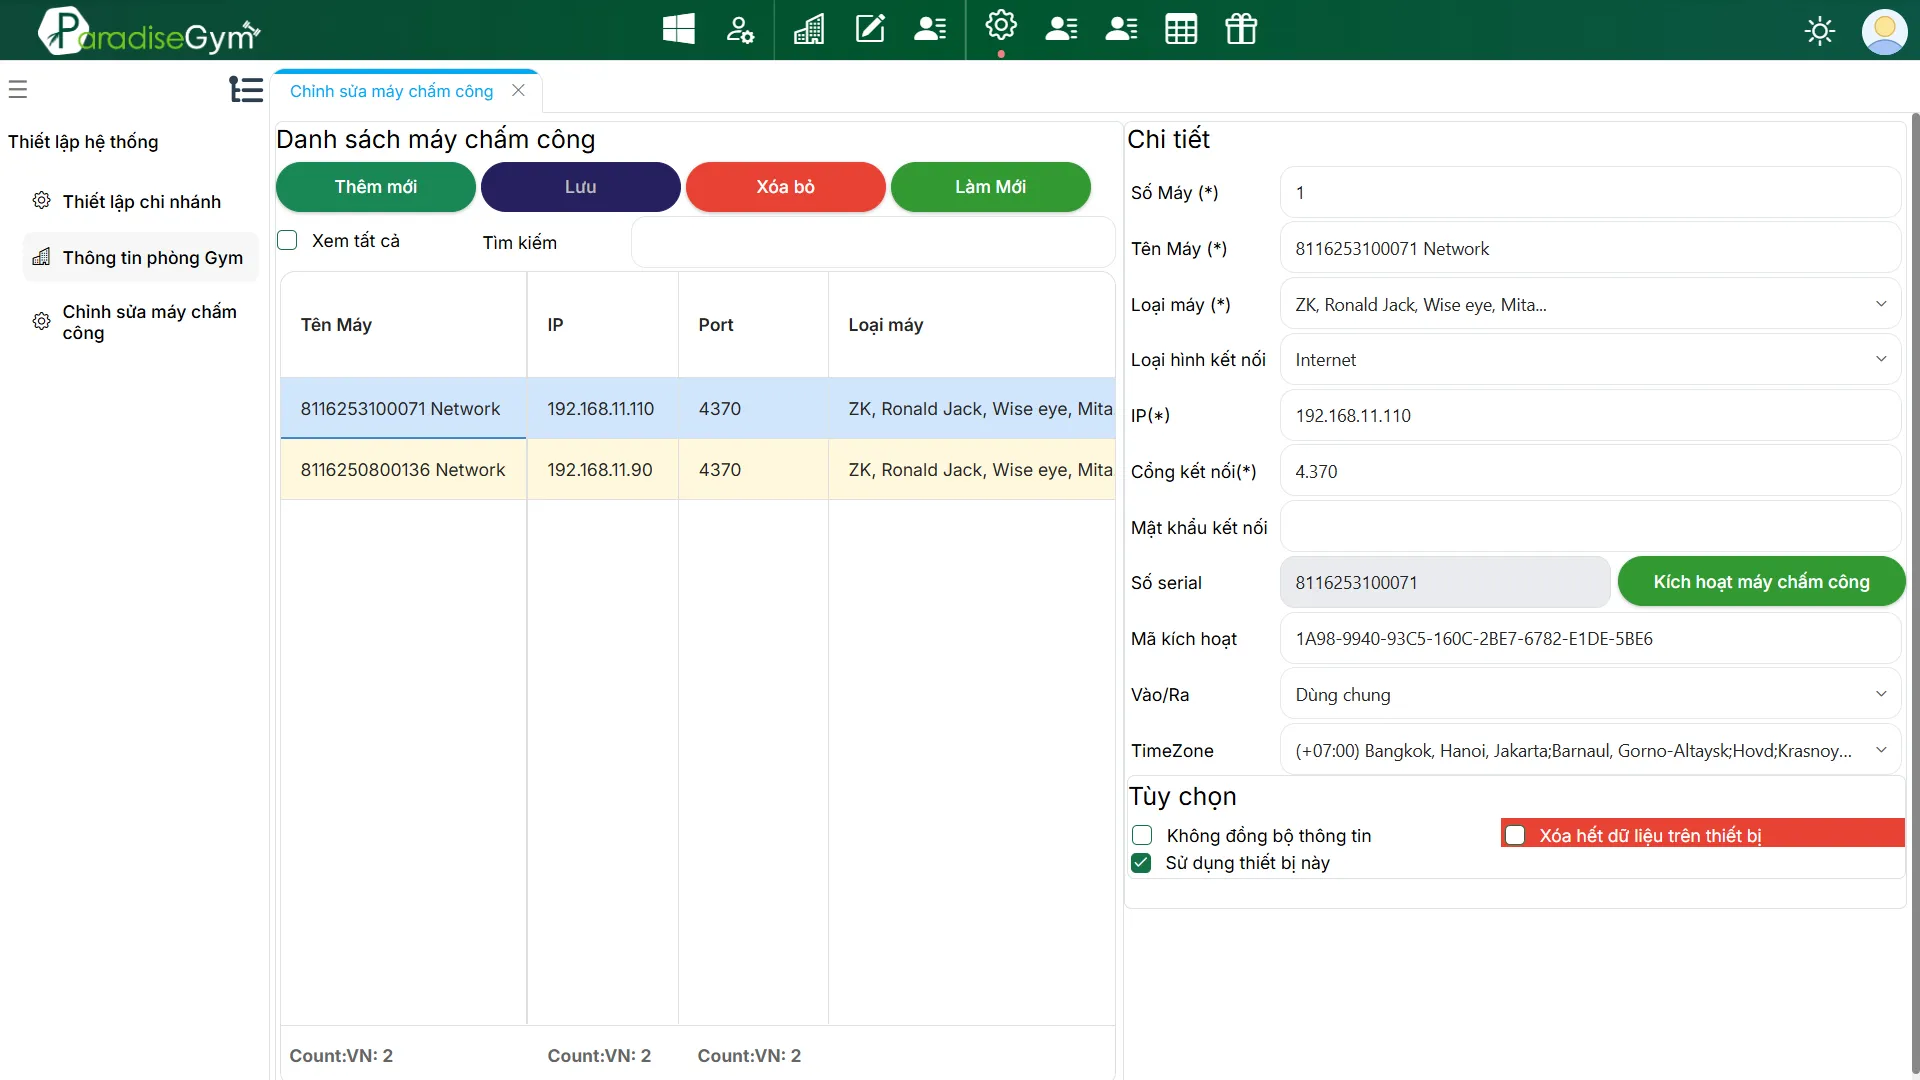Click the Lưu button
The image size is (1920, 1080).
[x=581, y=187]
